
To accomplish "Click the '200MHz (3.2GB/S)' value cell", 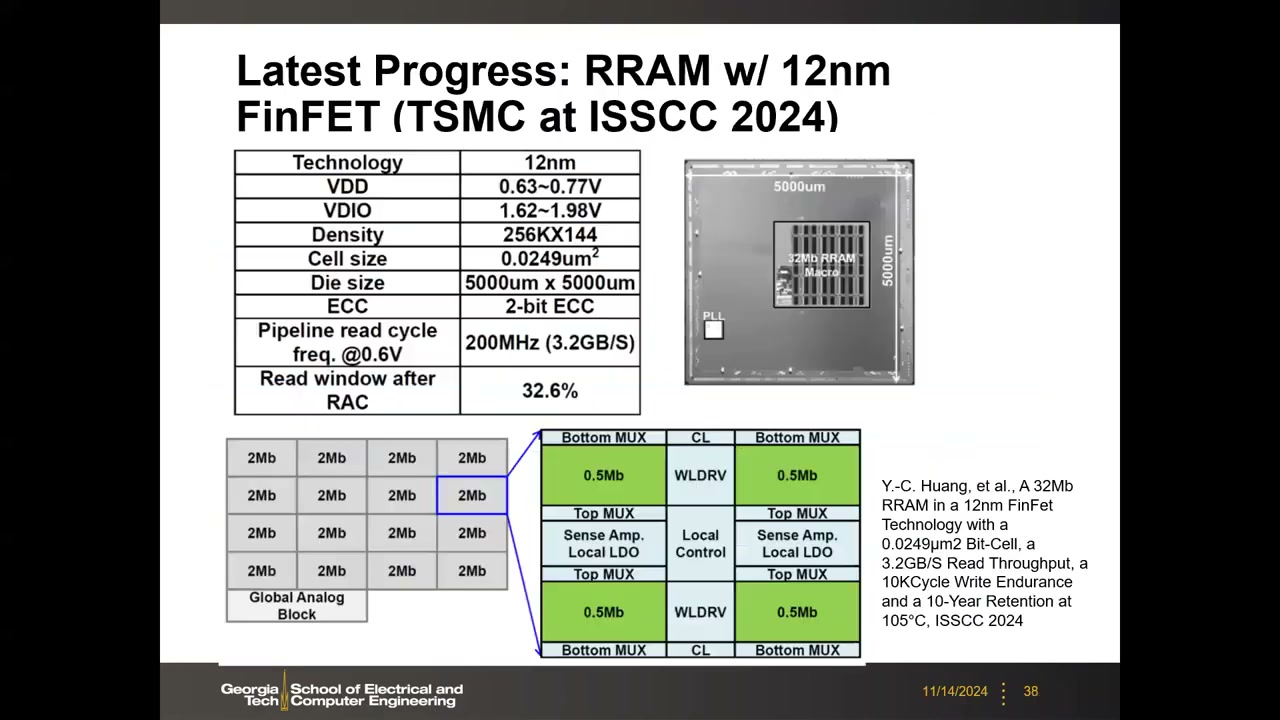I will click(550, 343).
